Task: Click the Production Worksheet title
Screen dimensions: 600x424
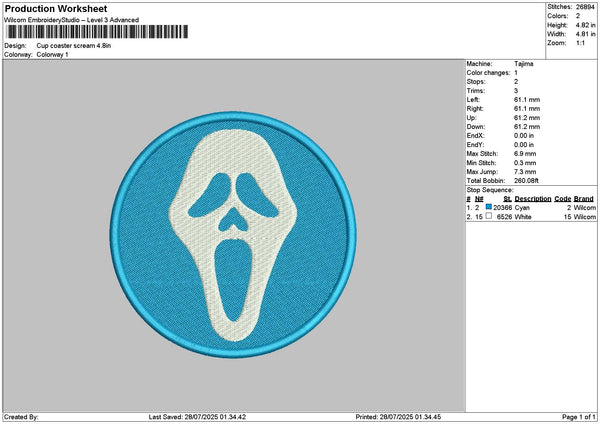Action: 50,7
